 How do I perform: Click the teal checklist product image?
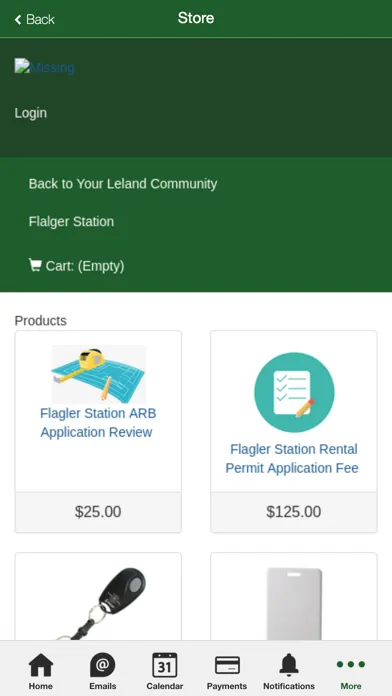(x=294, y=392)
